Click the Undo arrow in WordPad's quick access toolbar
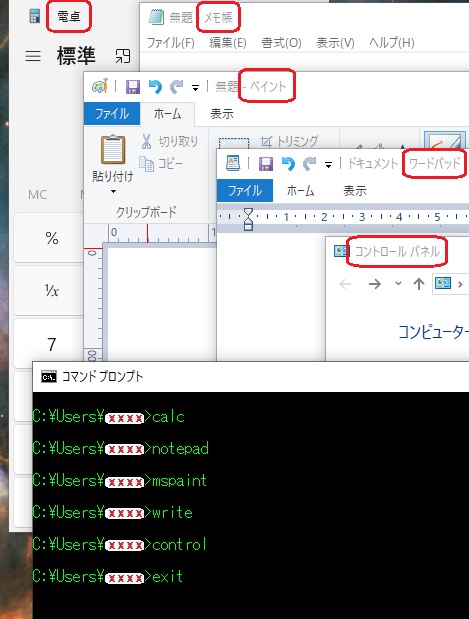Viewport: 469px width, 619px height. 288,163
